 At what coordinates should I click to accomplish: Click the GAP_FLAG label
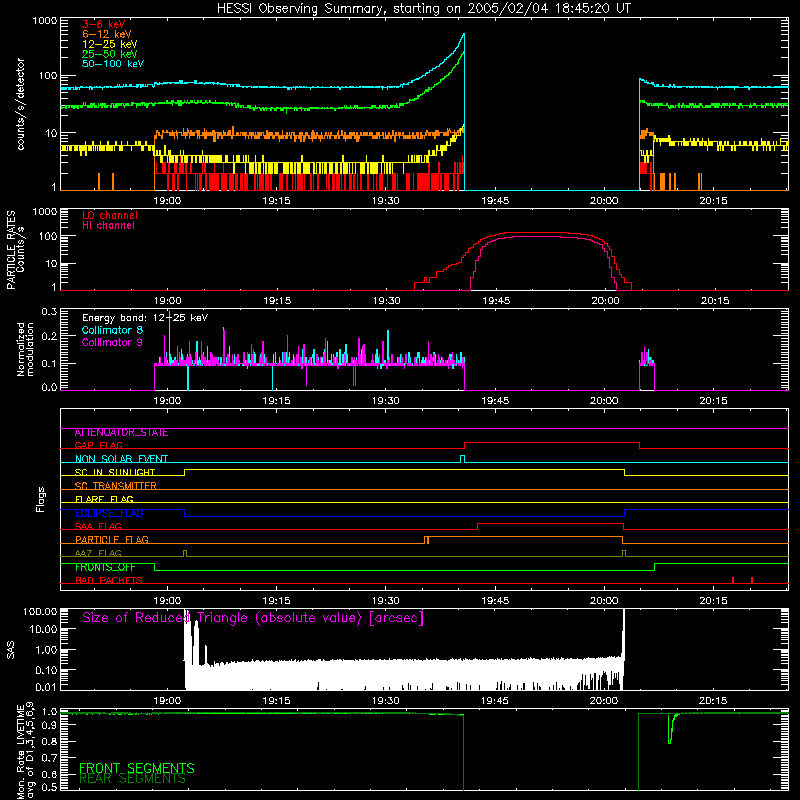pyautogui.click(x=98, y=445)
